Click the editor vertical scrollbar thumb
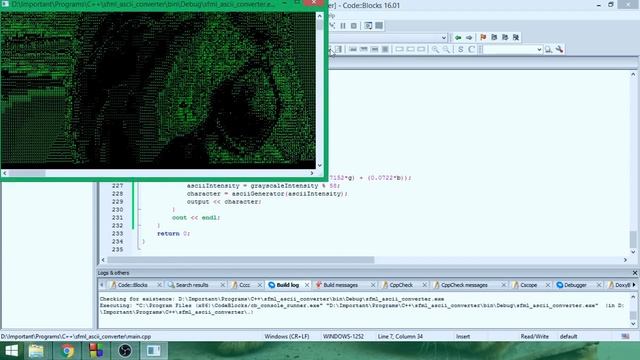The height and width of the screenshot is (360, 640). (x=633, y=239)
